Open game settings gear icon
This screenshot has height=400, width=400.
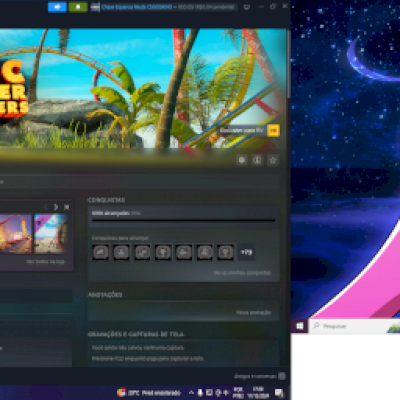[x=242, y=160]
